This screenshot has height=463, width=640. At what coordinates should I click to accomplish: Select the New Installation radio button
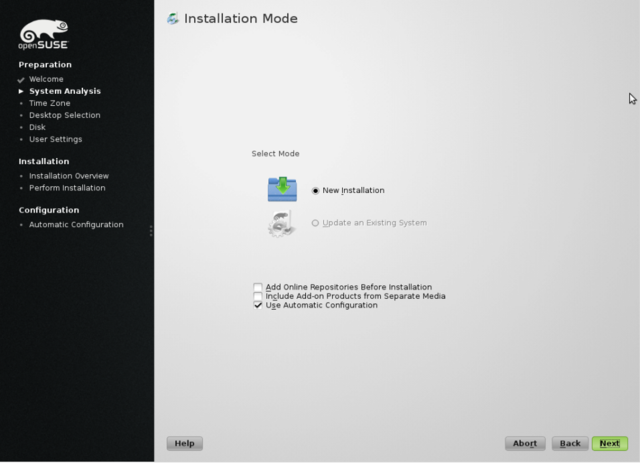(x=315, y=191)
